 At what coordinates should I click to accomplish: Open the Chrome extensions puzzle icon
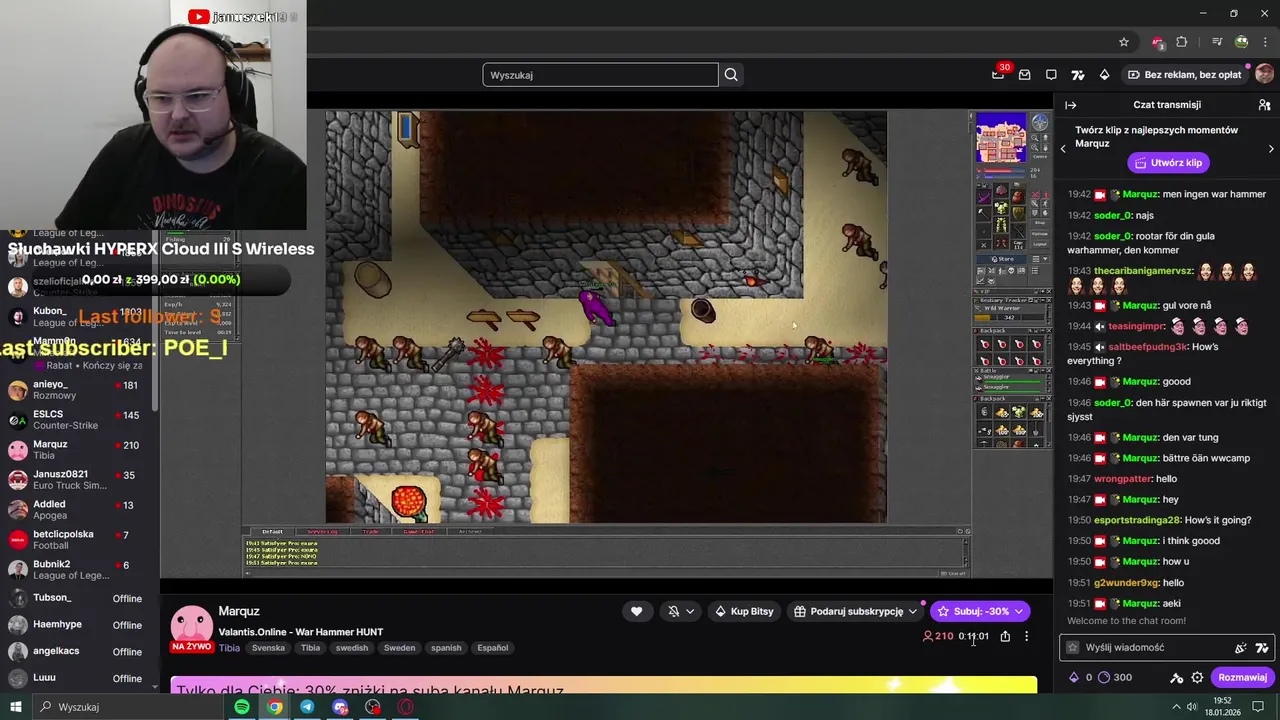tap(1182, 42)
